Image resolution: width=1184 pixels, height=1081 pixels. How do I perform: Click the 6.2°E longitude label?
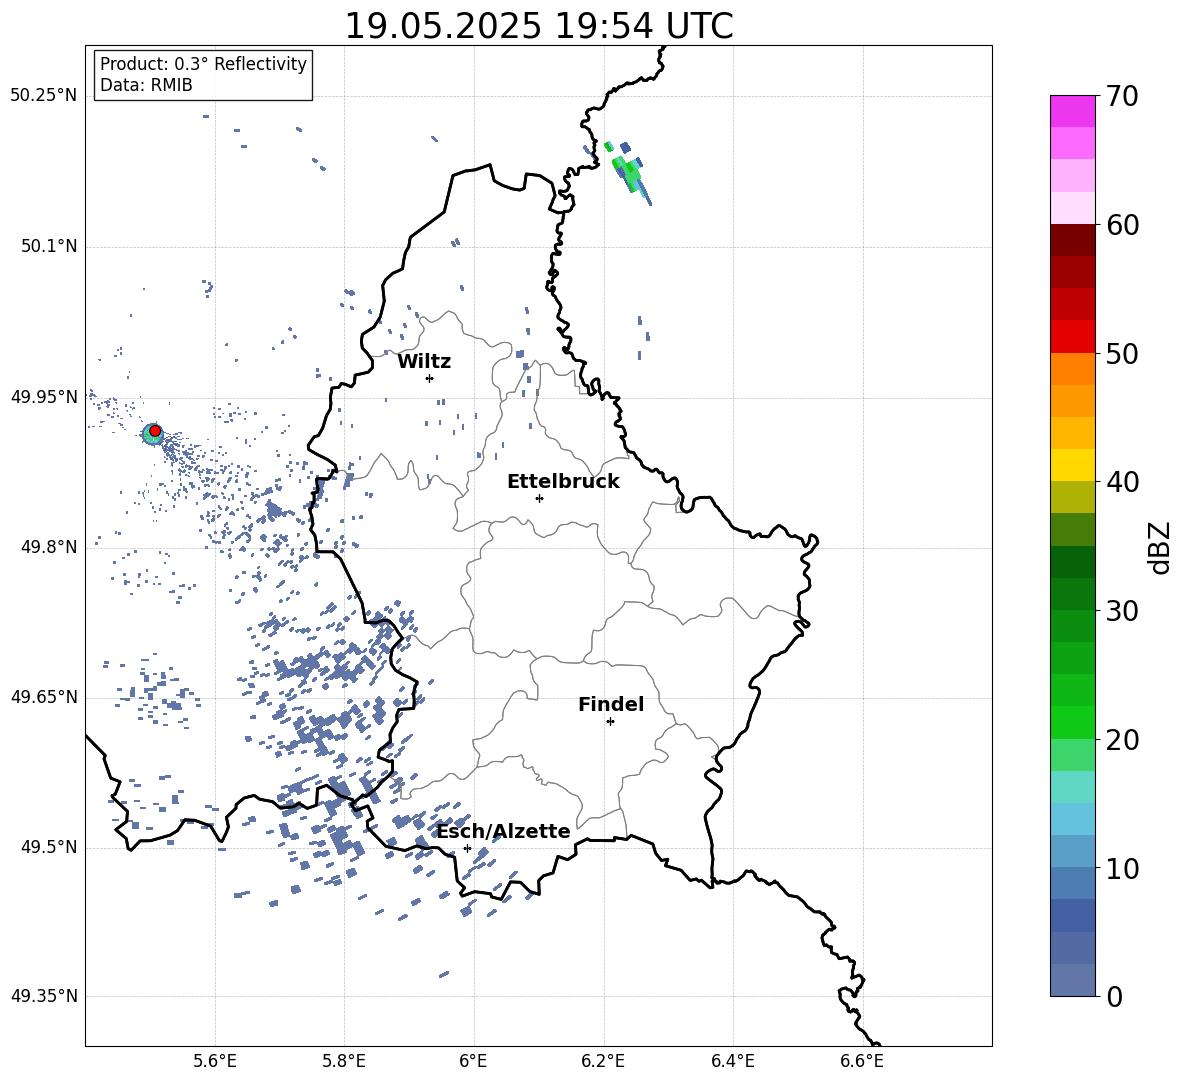point(603,1061)
